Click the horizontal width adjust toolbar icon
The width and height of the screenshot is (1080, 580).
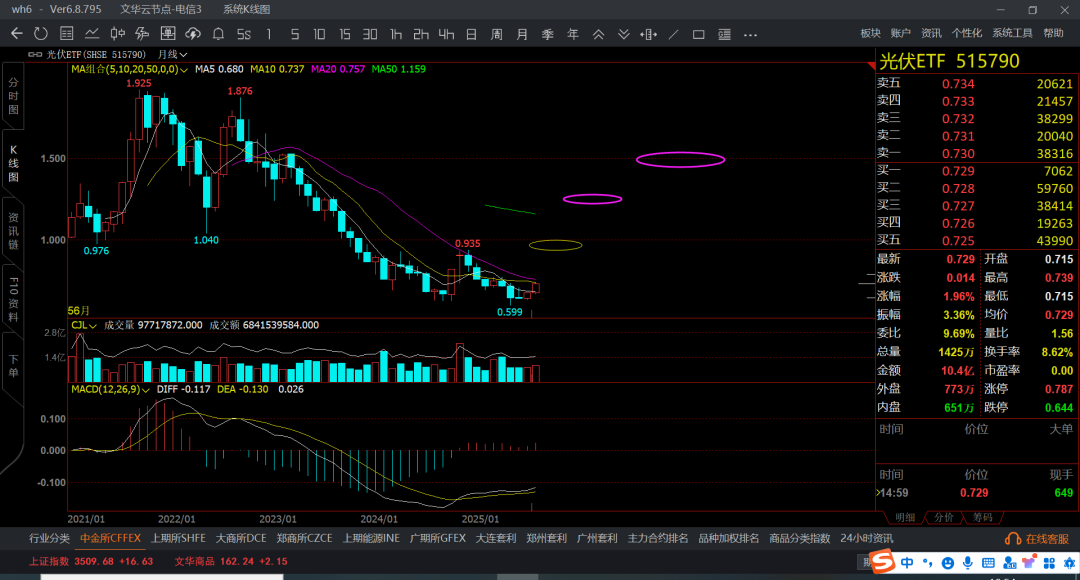point(648,34)
